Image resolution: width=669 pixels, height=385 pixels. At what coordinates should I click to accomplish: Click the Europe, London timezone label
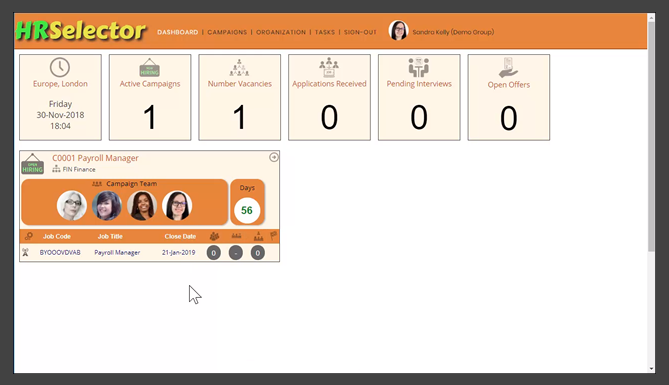[x=60, y=84]
